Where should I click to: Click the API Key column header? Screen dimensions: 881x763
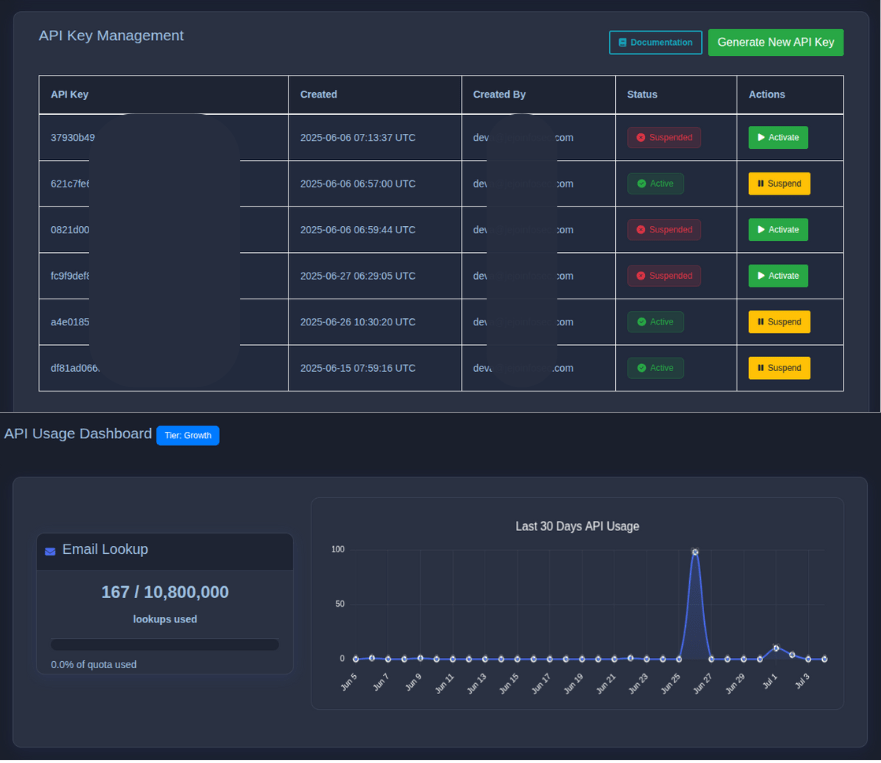(70, 95)
